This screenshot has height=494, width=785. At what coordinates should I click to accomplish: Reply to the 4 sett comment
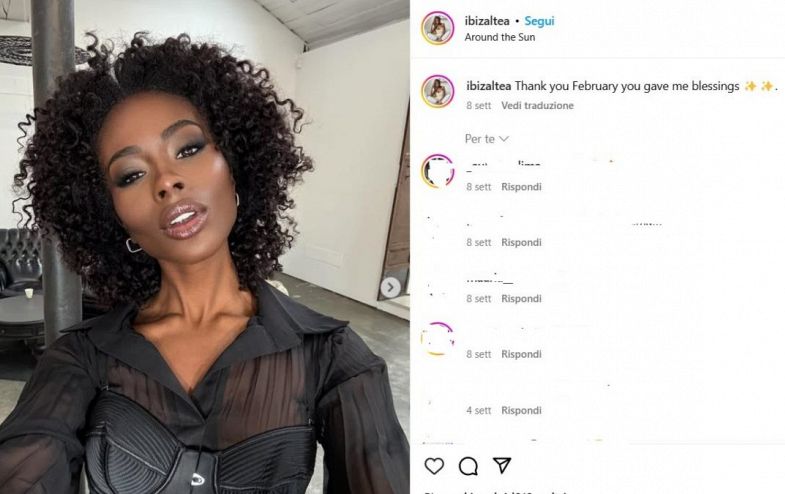[x=521, y=410]
